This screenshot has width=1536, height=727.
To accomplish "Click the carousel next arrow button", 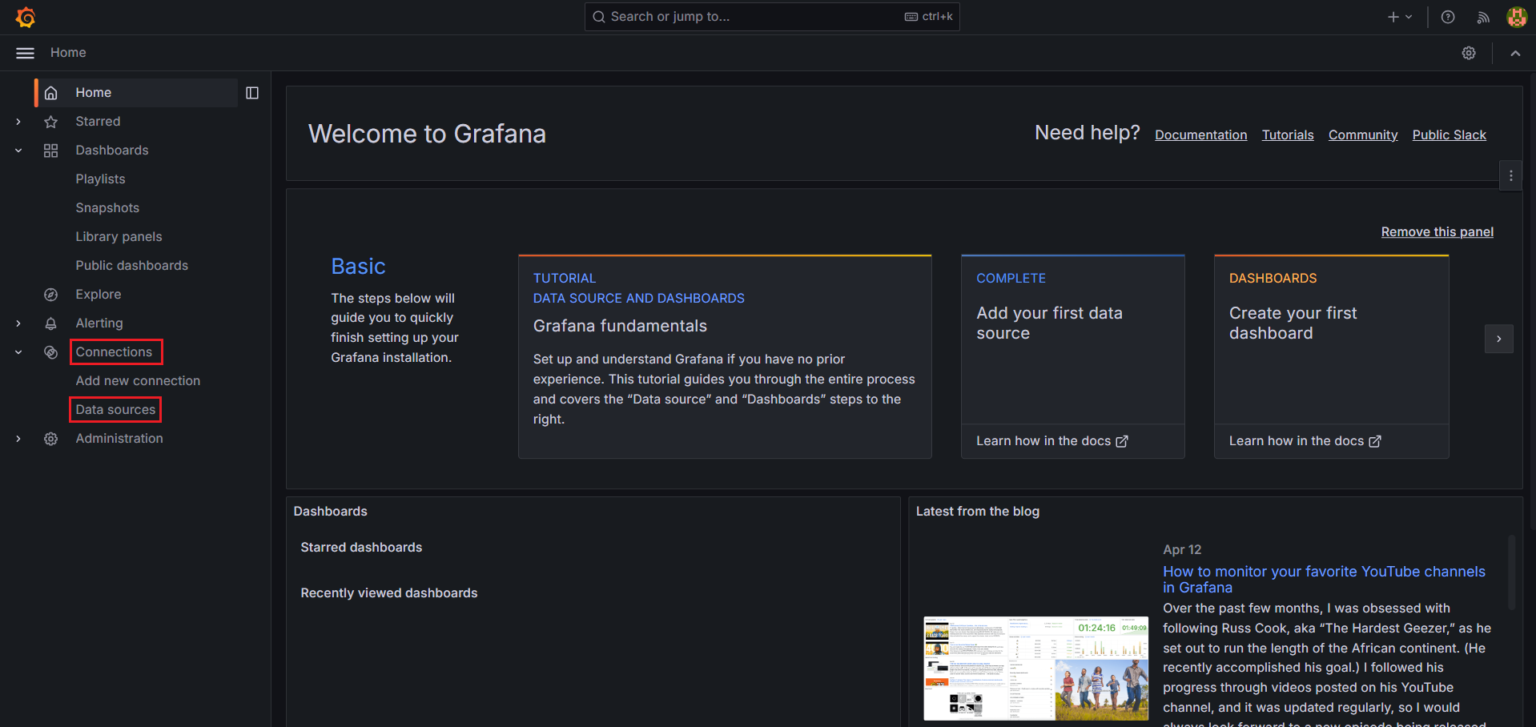I will click(x=1498, y=338).
